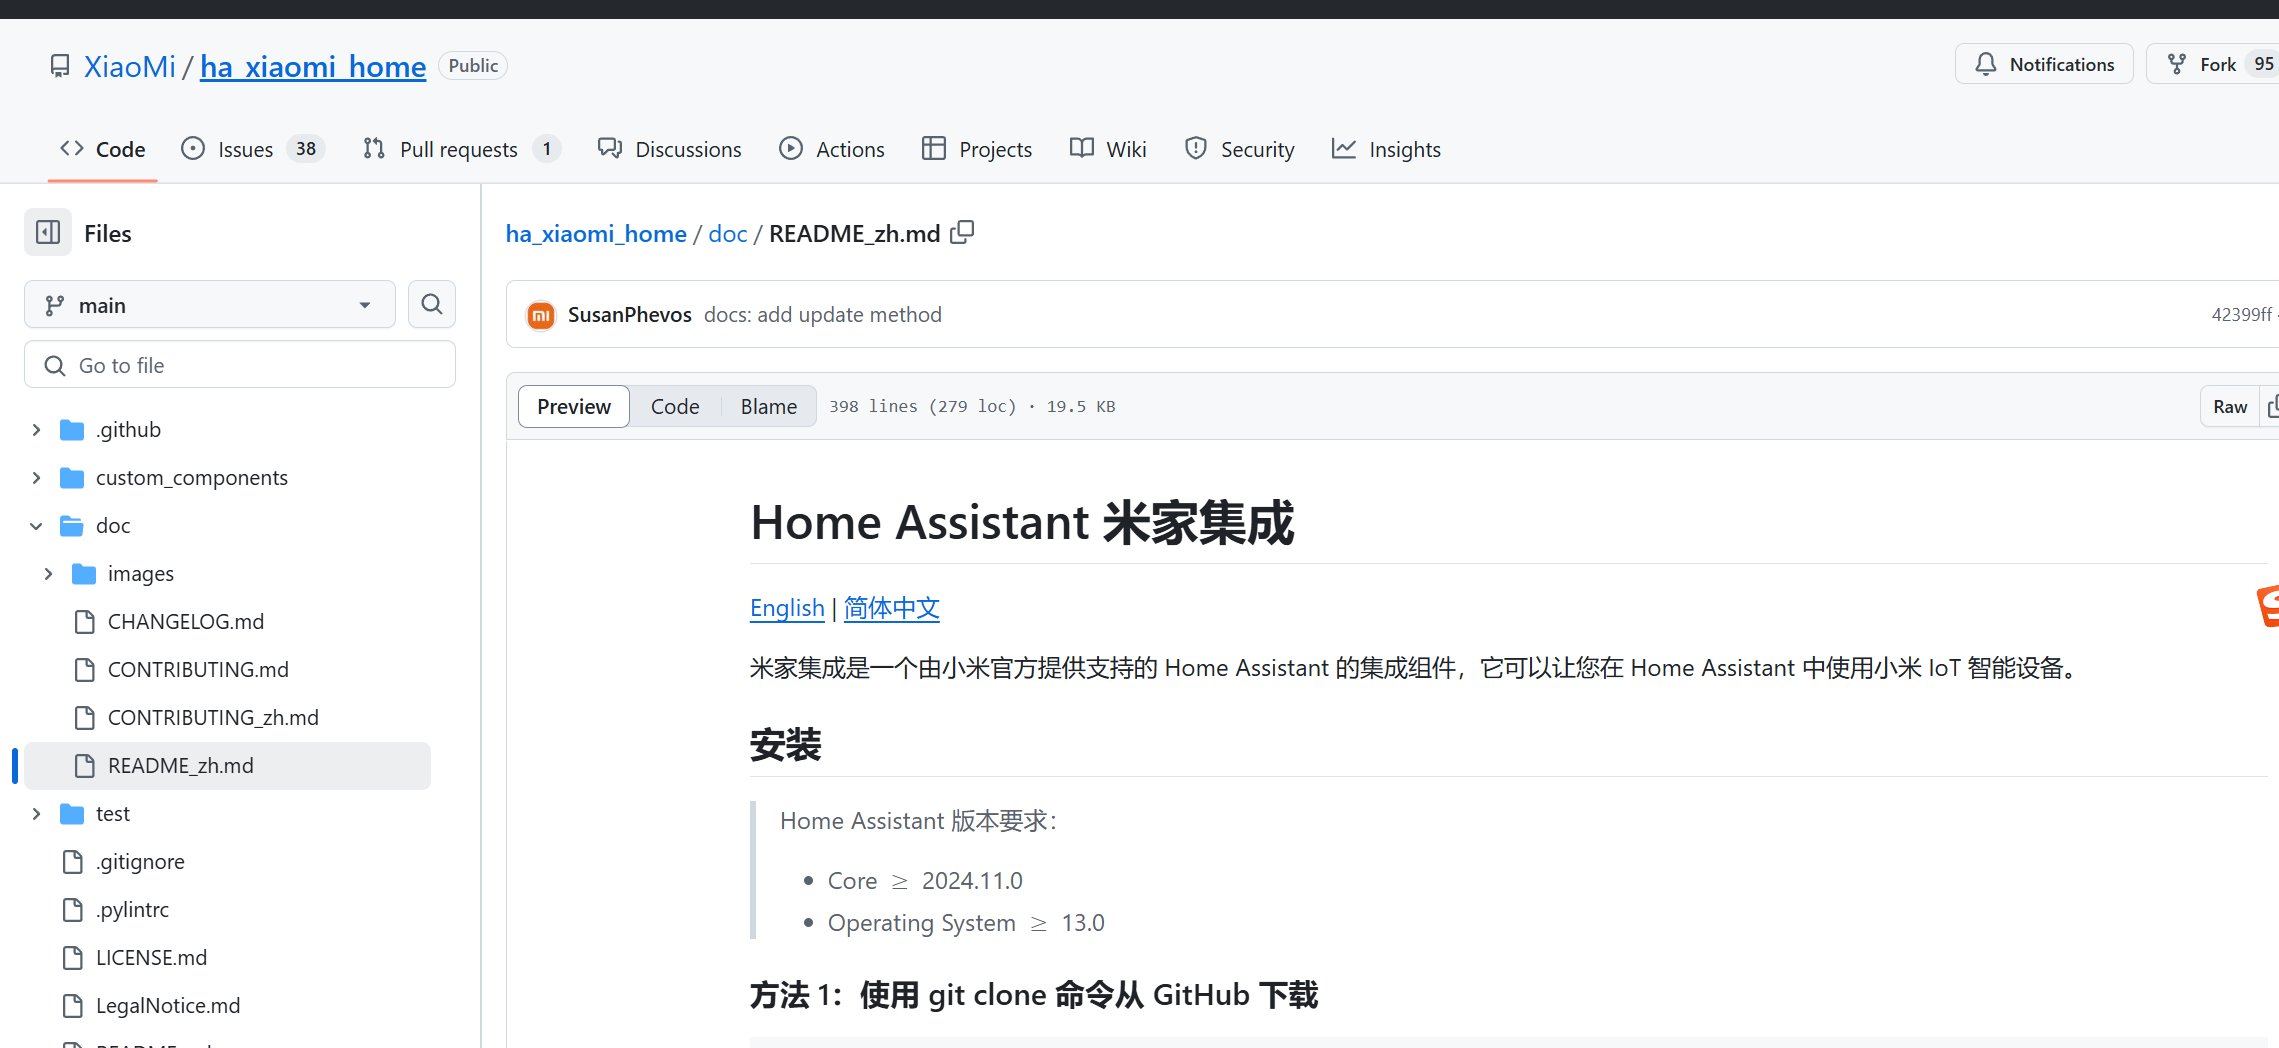The height and width of the screenshot is (1048, 2279).
Task: Open CHANGELOG.md in the file tree
Action: click(186, 622)
